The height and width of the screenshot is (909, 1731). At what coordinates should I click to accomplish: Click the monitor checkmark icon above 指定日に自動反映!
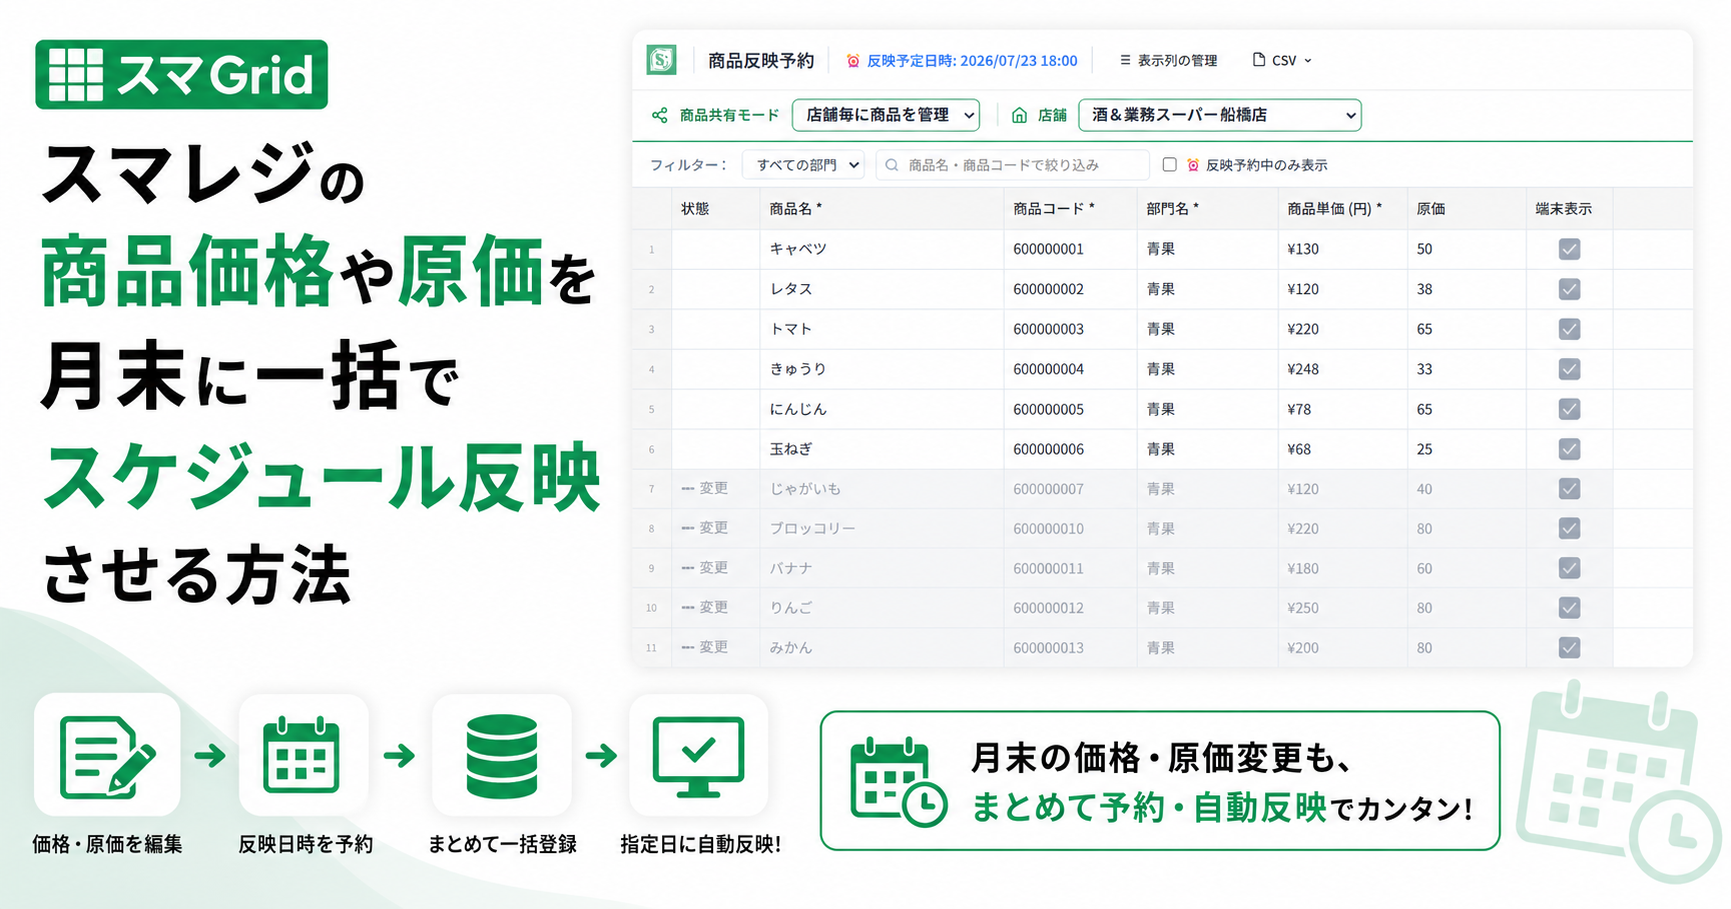(x=698, y=756)
